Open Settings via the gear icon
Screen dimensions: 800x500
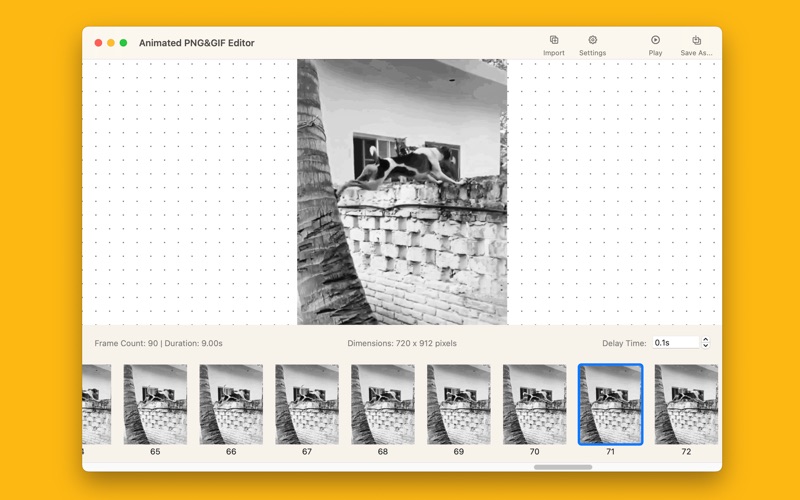click(592, 41)
